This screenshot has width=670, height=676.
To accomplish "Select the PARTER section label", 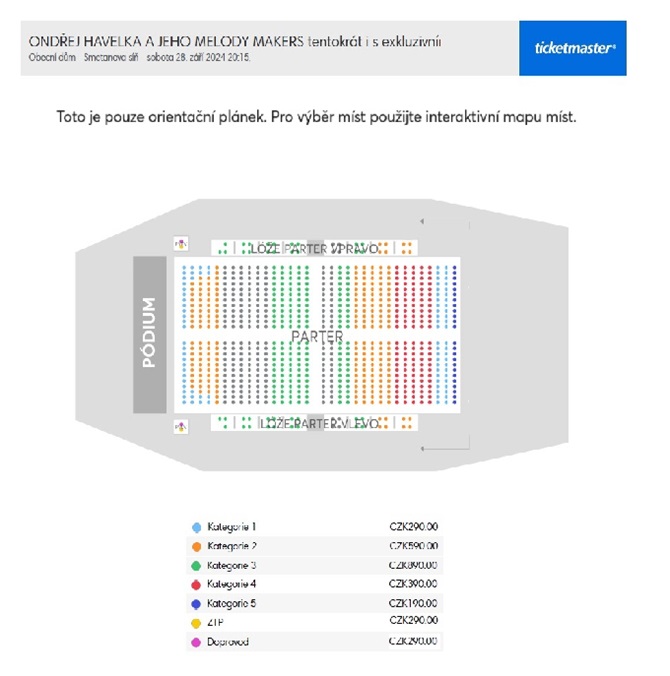I will pos(317,337).
